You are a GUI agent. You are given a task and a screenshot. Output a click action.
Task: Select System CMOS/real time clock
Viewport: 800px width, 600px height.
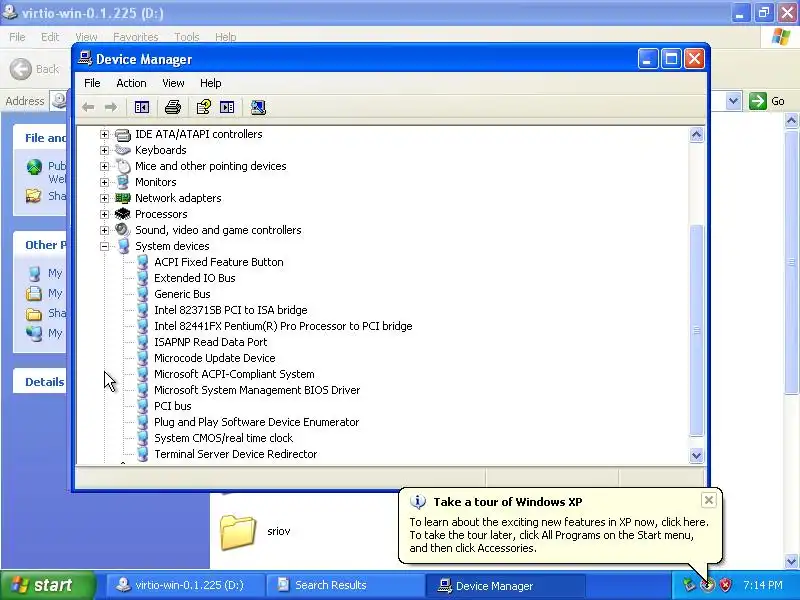click(x=223, y=438)
